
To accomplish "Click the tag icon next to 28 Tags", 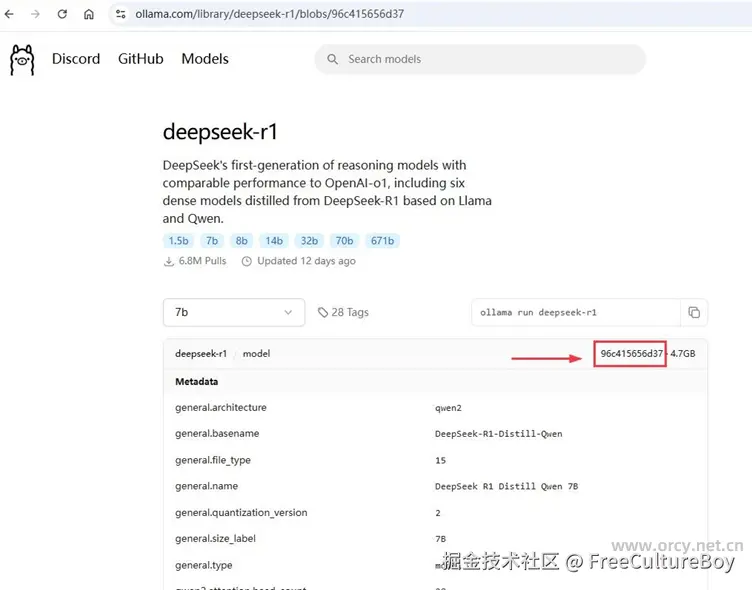I will point(323,312).
